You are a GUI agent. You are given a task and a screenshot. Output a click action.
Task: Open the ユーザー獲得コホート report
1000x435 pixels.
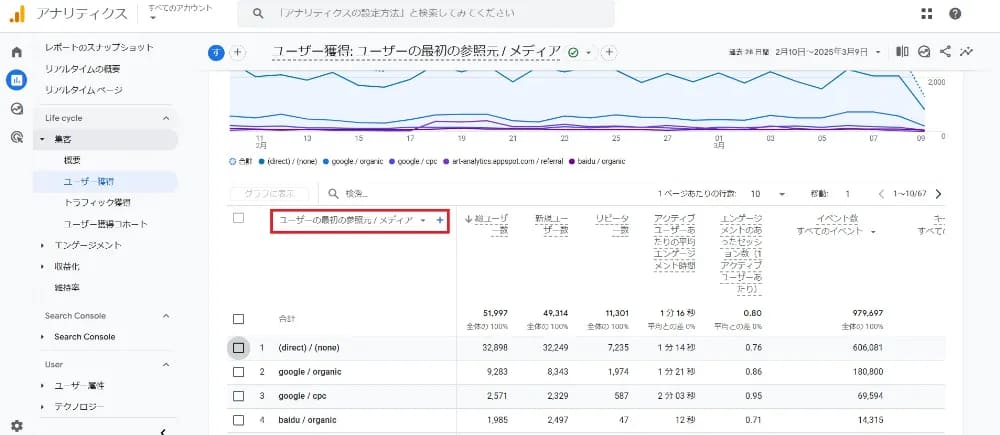coord(105,225)
